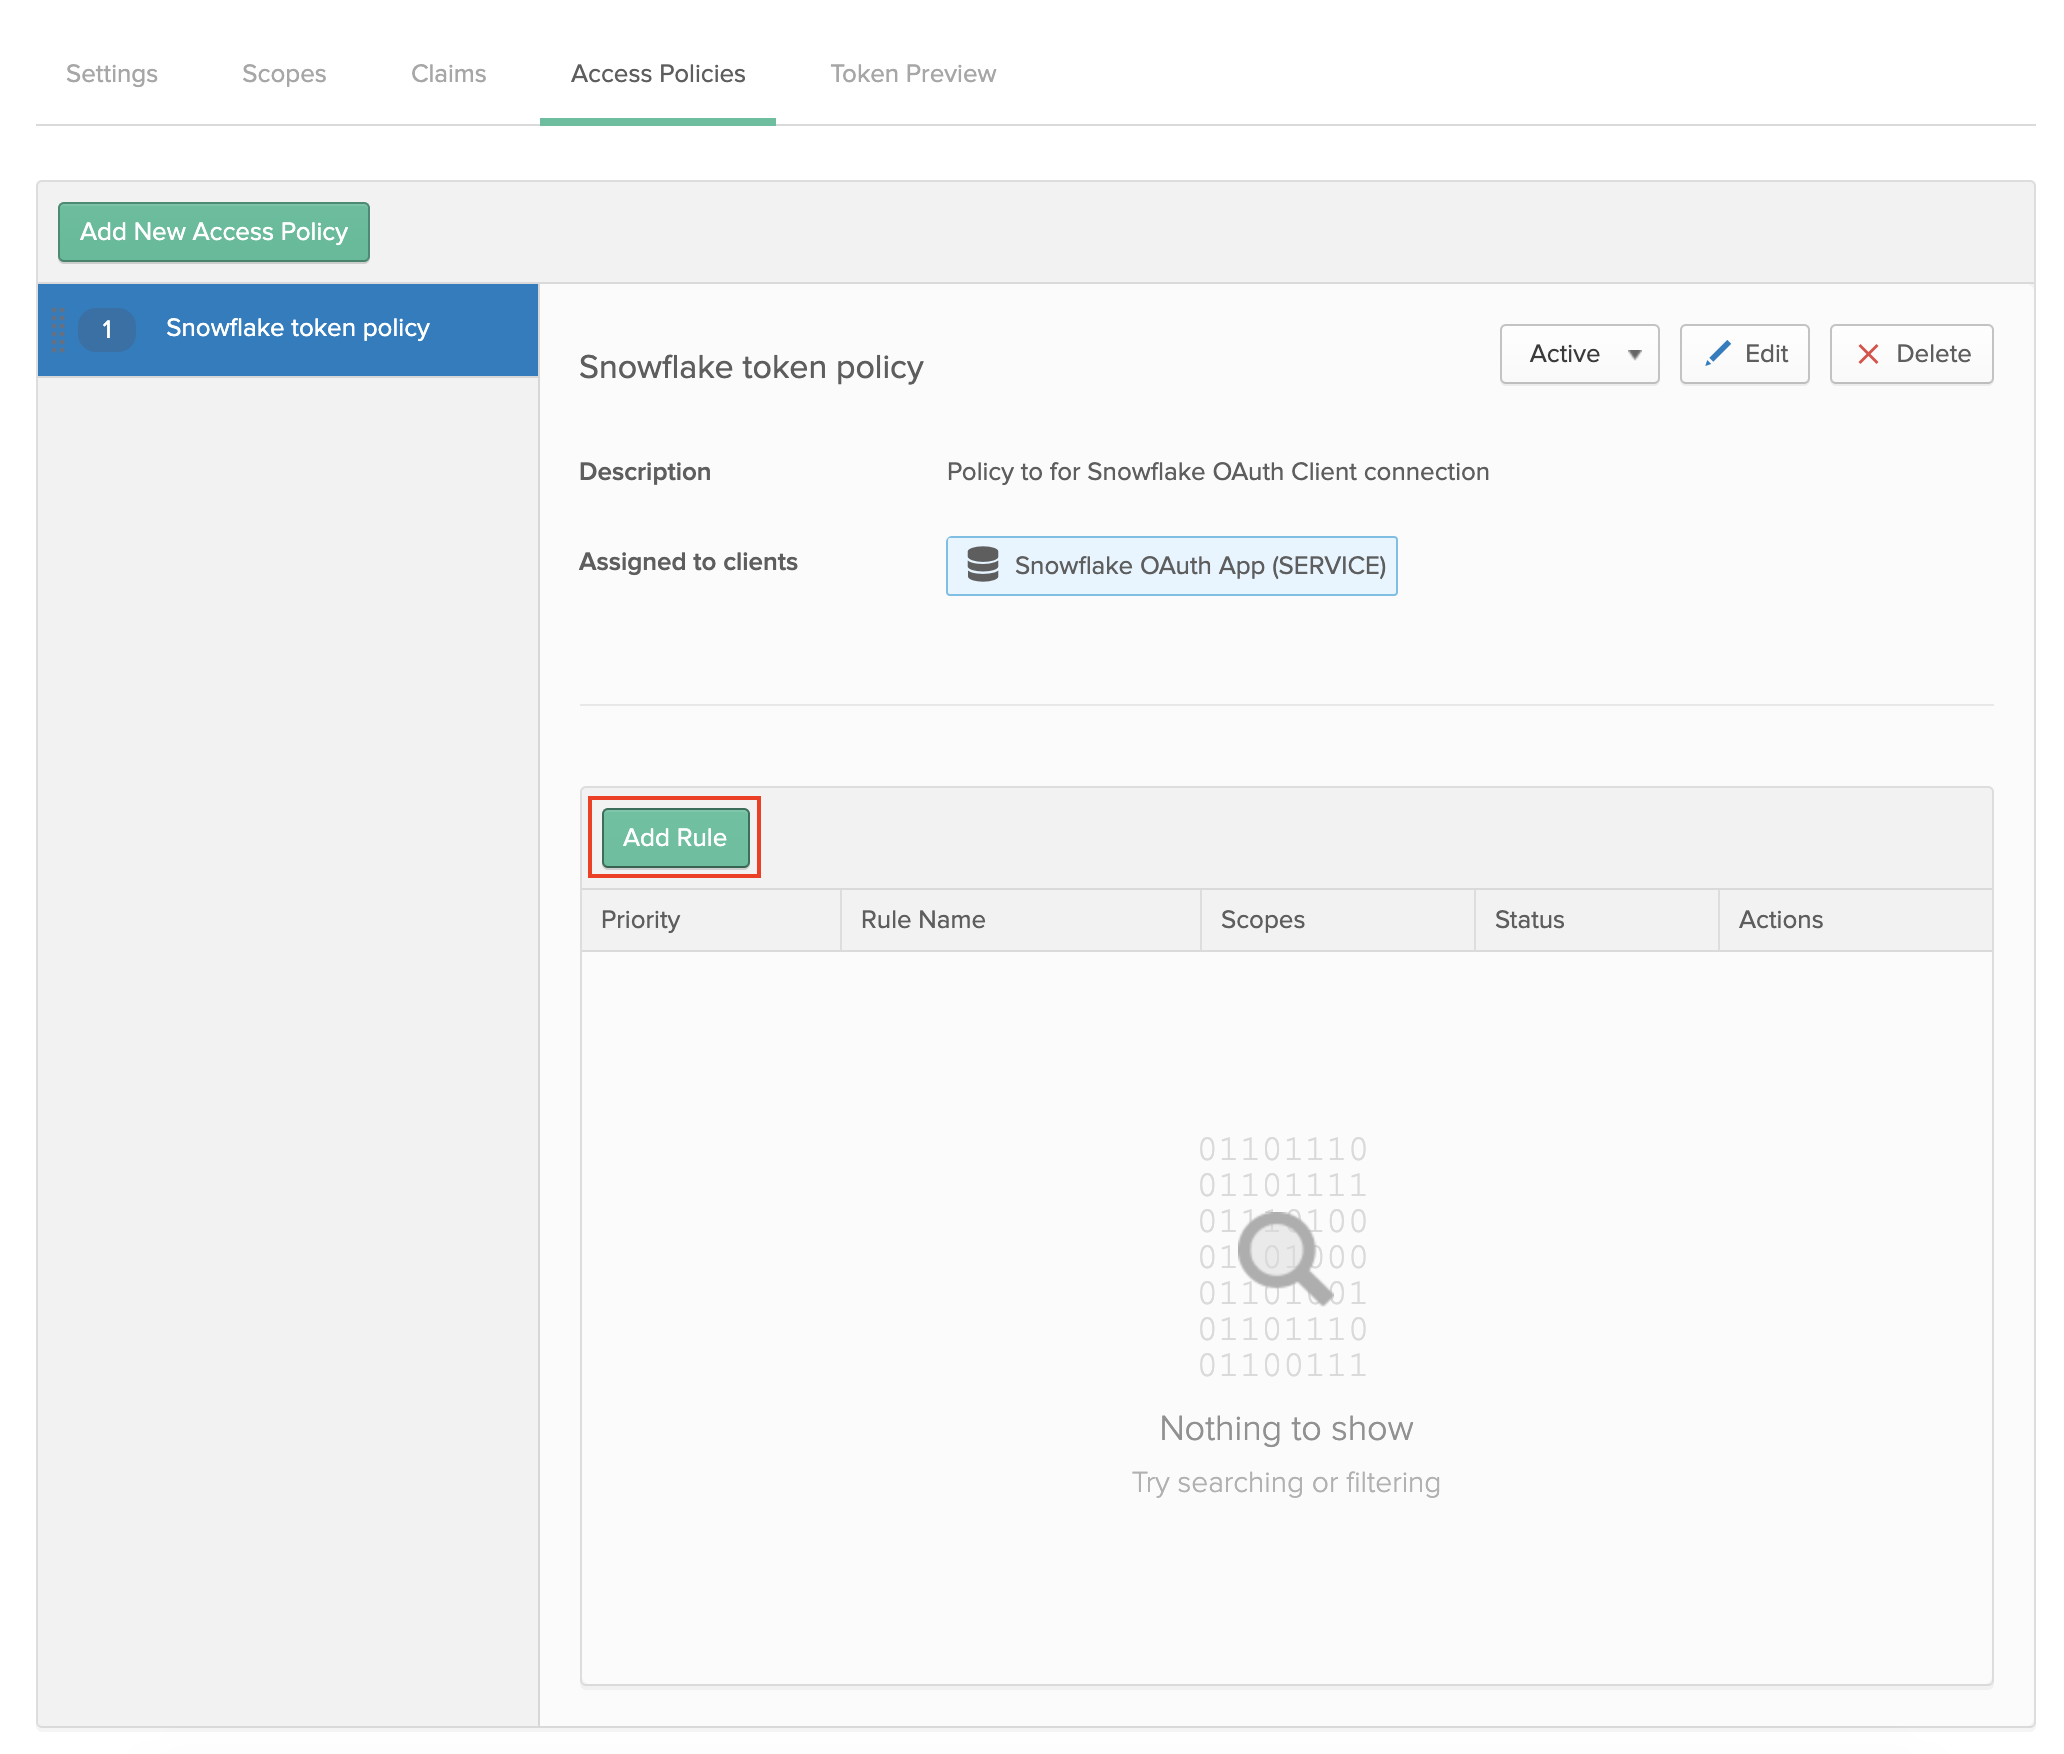Click the database icon on Snowflake OAuth App chip
The height and width of the screenshot is (1754, 2064).
coord(985,565)
